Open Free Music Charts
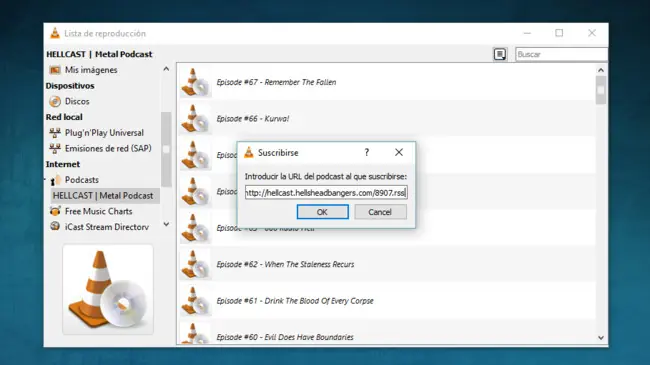Screen dimensions: 650x365 [x=98, y=212]
